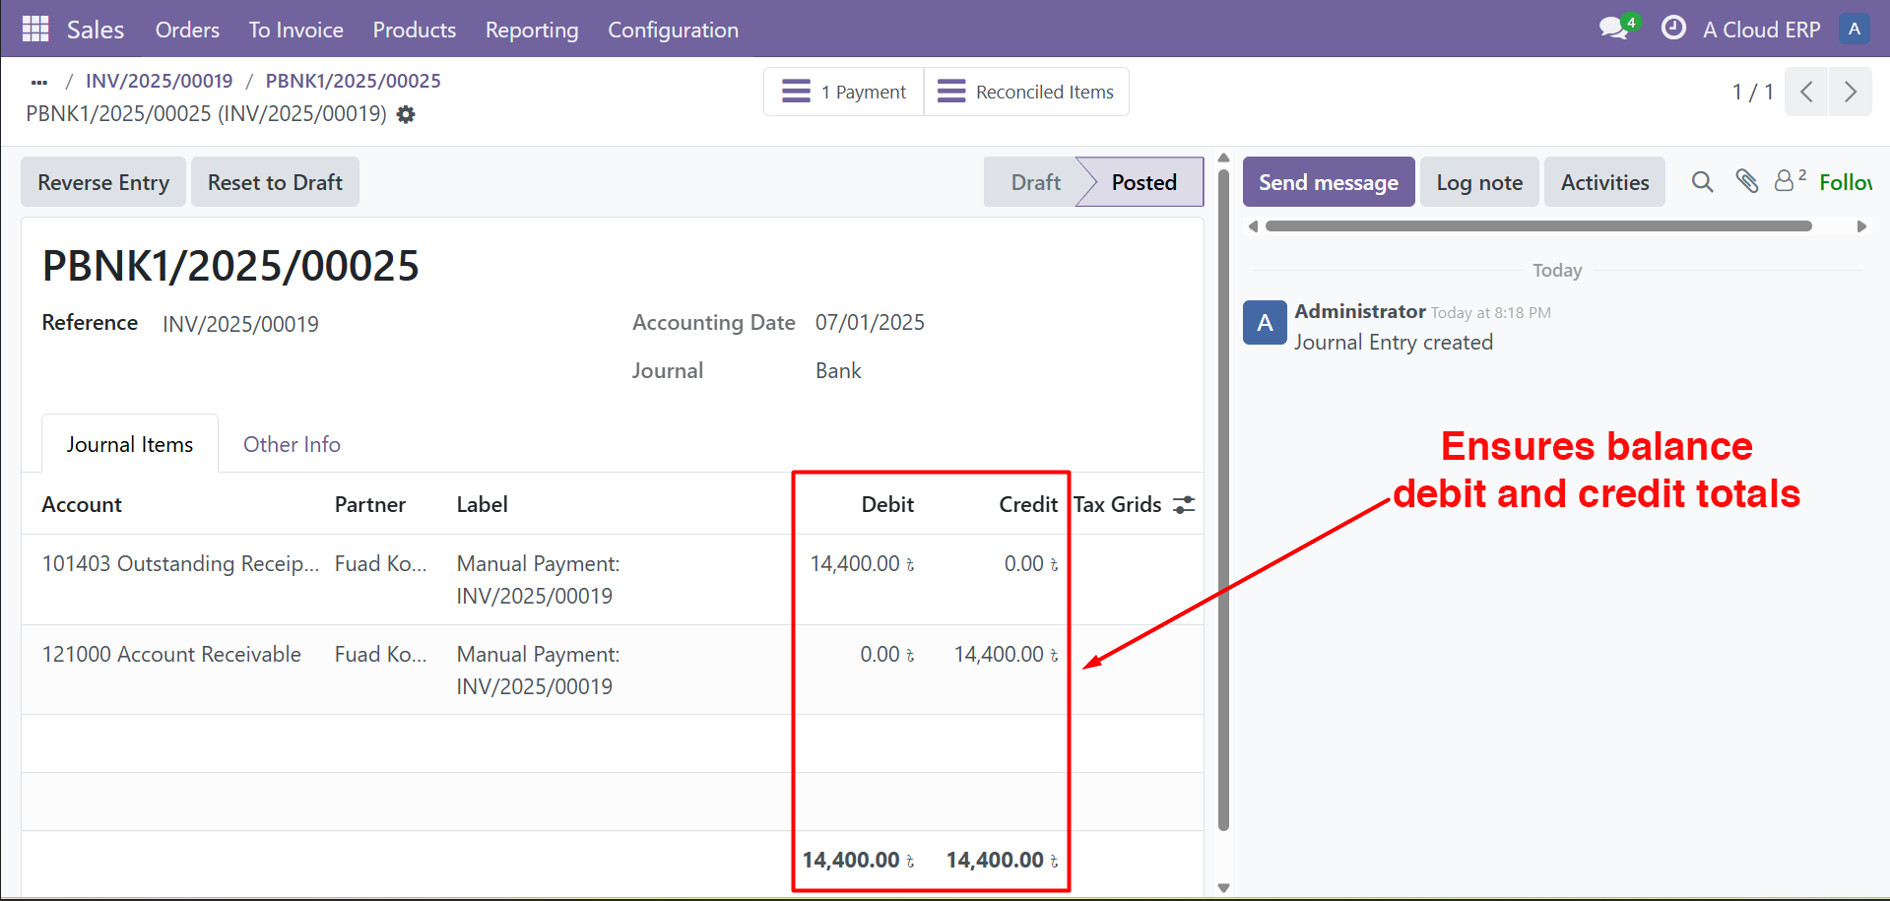Image resolution: width=1890 pixels, height=901 pixels.
Task: Go to the previous record arrow
Action: coord(1807,92)
